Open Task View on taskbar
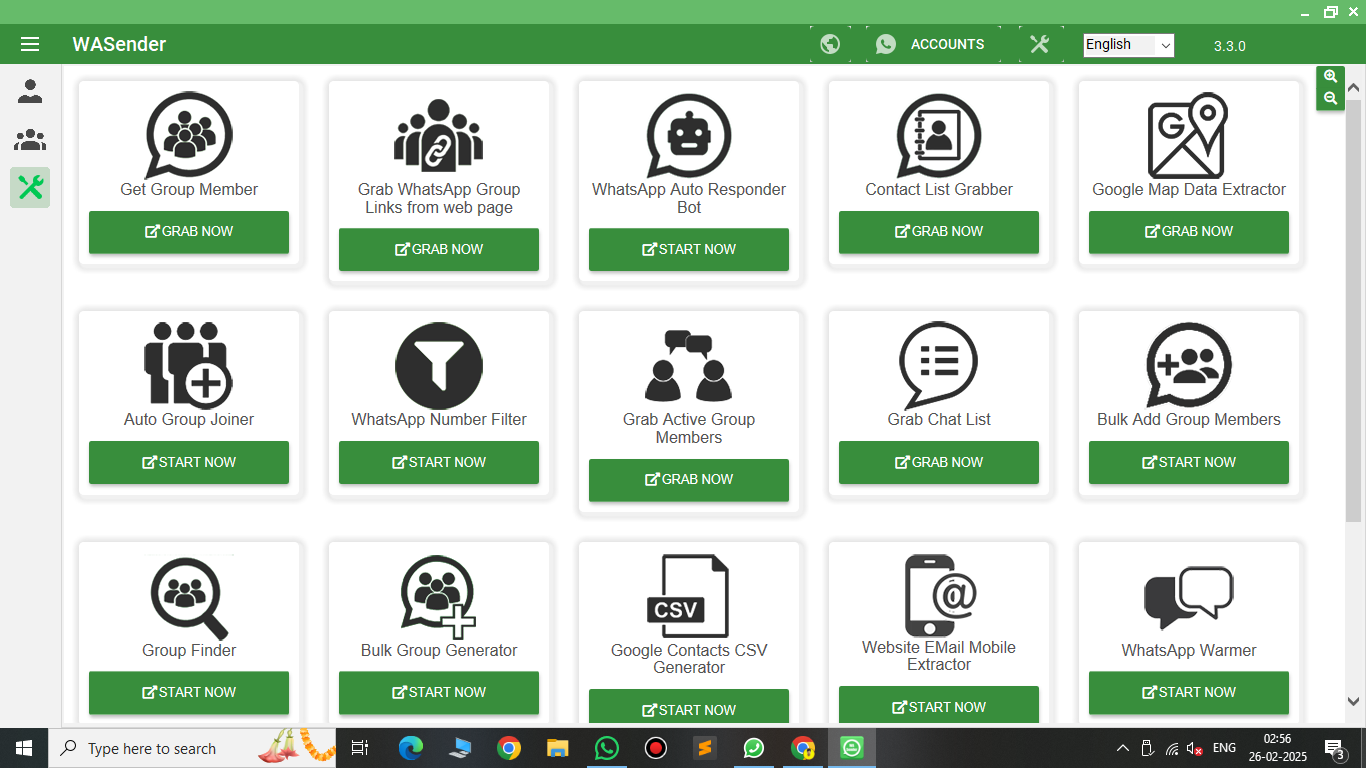This screenshot has height=768, width=1366. pos(360,748)
